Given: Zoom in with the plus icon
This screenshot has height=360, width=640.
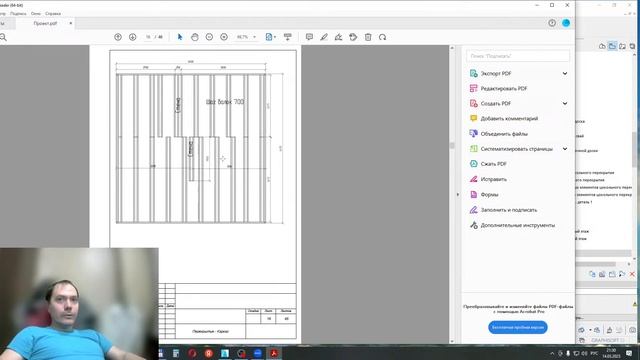Looking at the screenshot, I should coord(224,37).
